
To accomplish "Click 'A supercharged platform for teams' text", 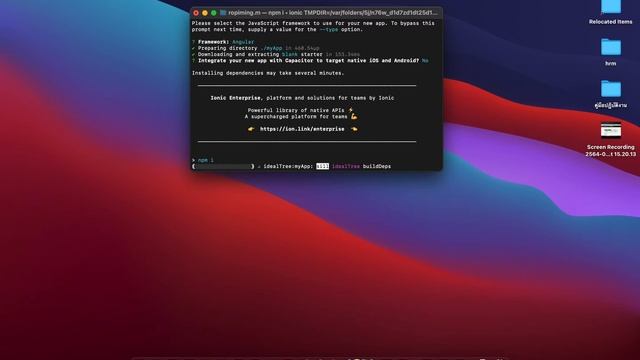I will (296, 117).
